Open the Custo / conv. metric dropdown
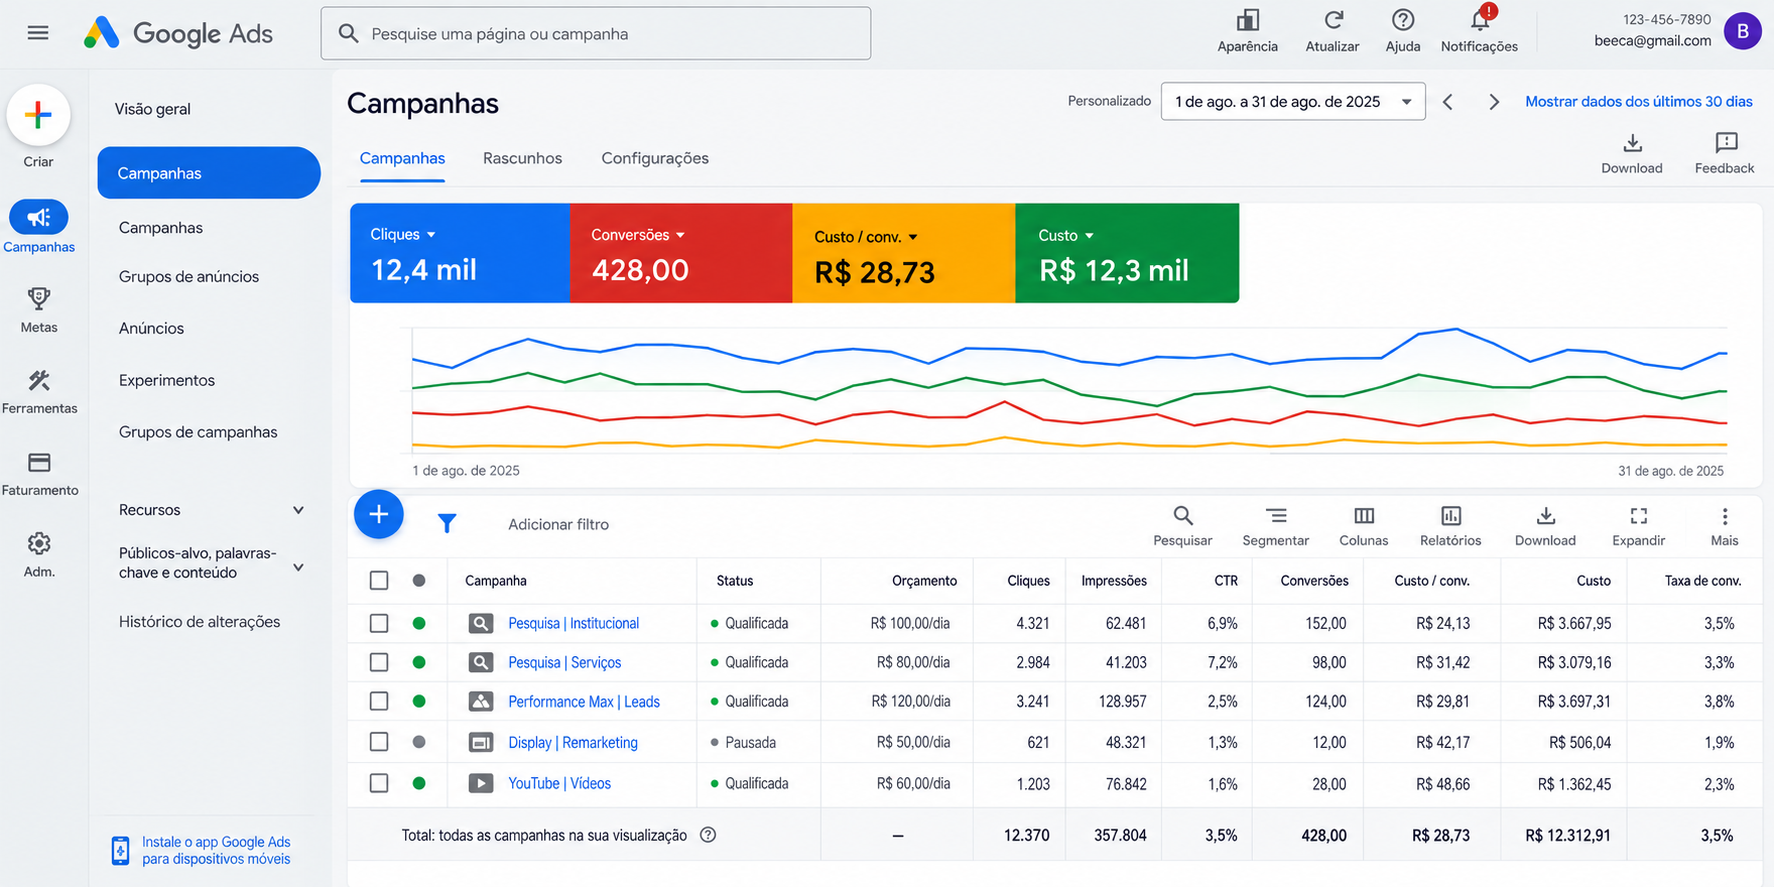This screenshot has height=887, width=1774. click(866, 236)
